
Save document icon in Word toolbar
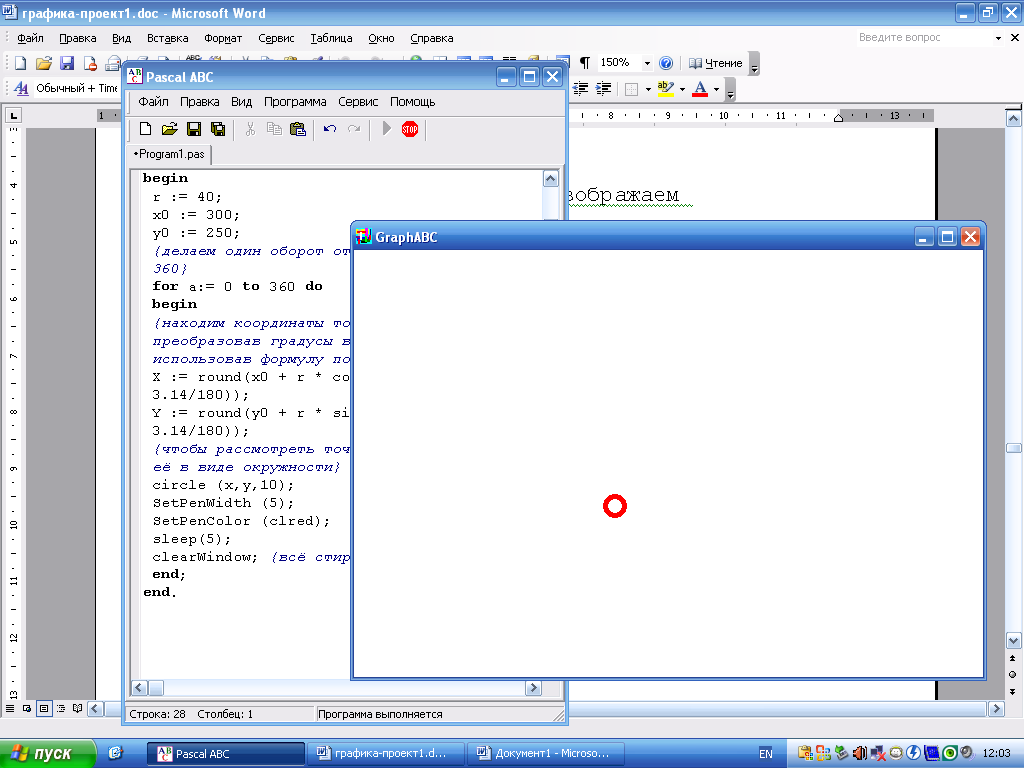click(67, 63)
